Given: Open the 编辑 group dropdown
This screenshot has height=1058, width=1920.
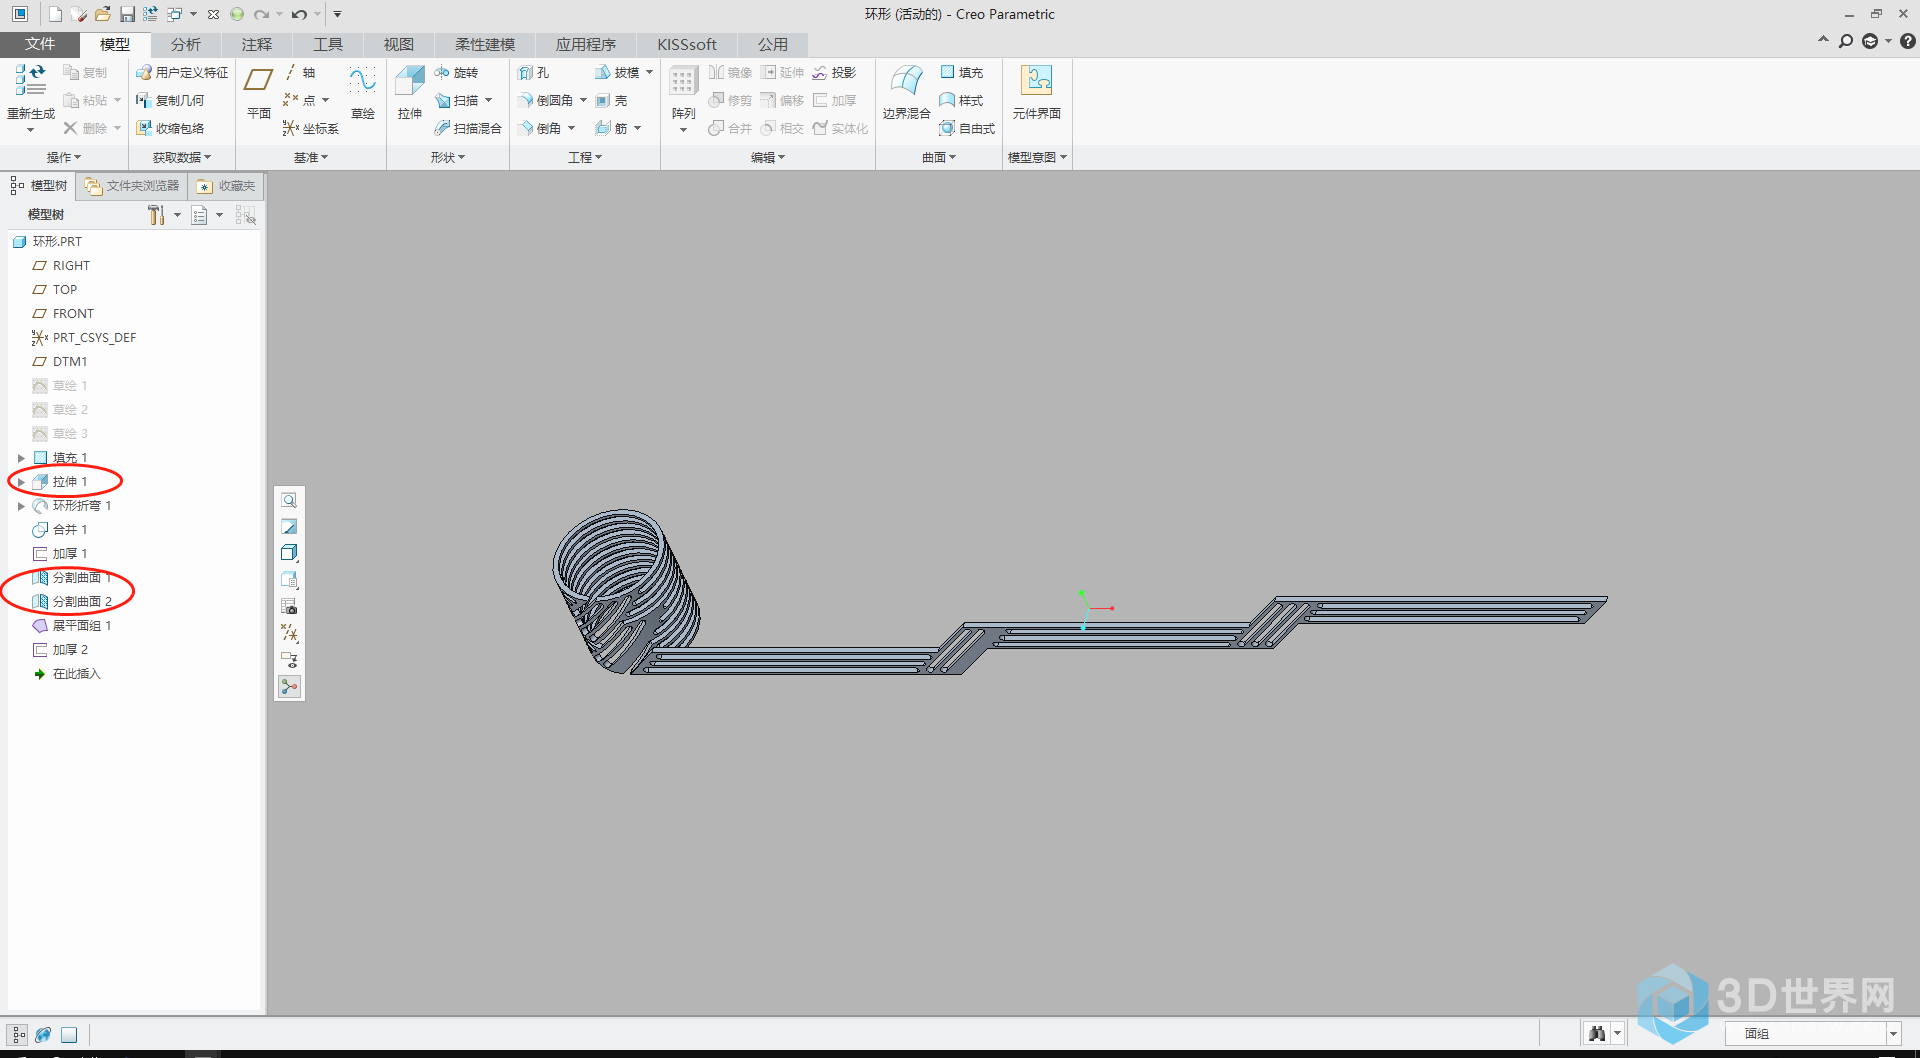Looking at the screenshot, I should [x=768, y=157].
